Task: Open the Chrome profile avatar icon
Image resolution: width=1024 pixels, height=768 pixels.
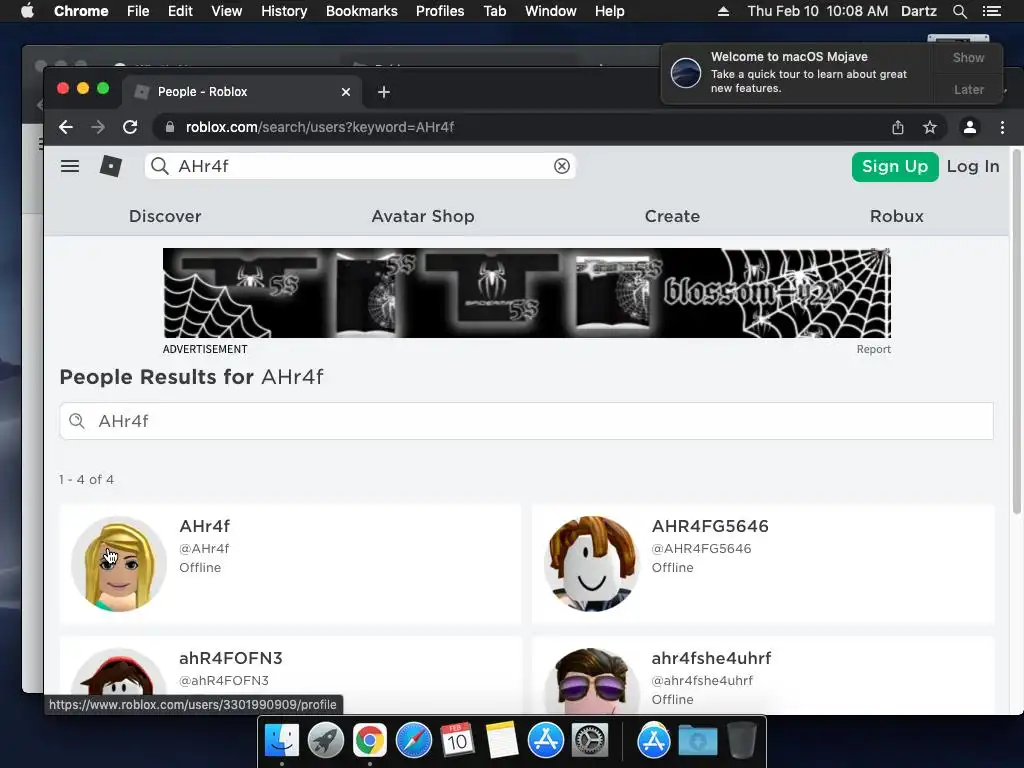Action: tap(970, 127)
